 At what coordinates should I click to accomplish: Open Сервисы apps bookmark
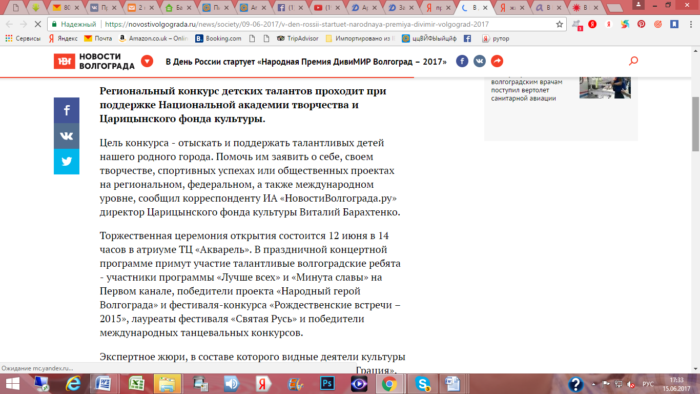point(23,39)
